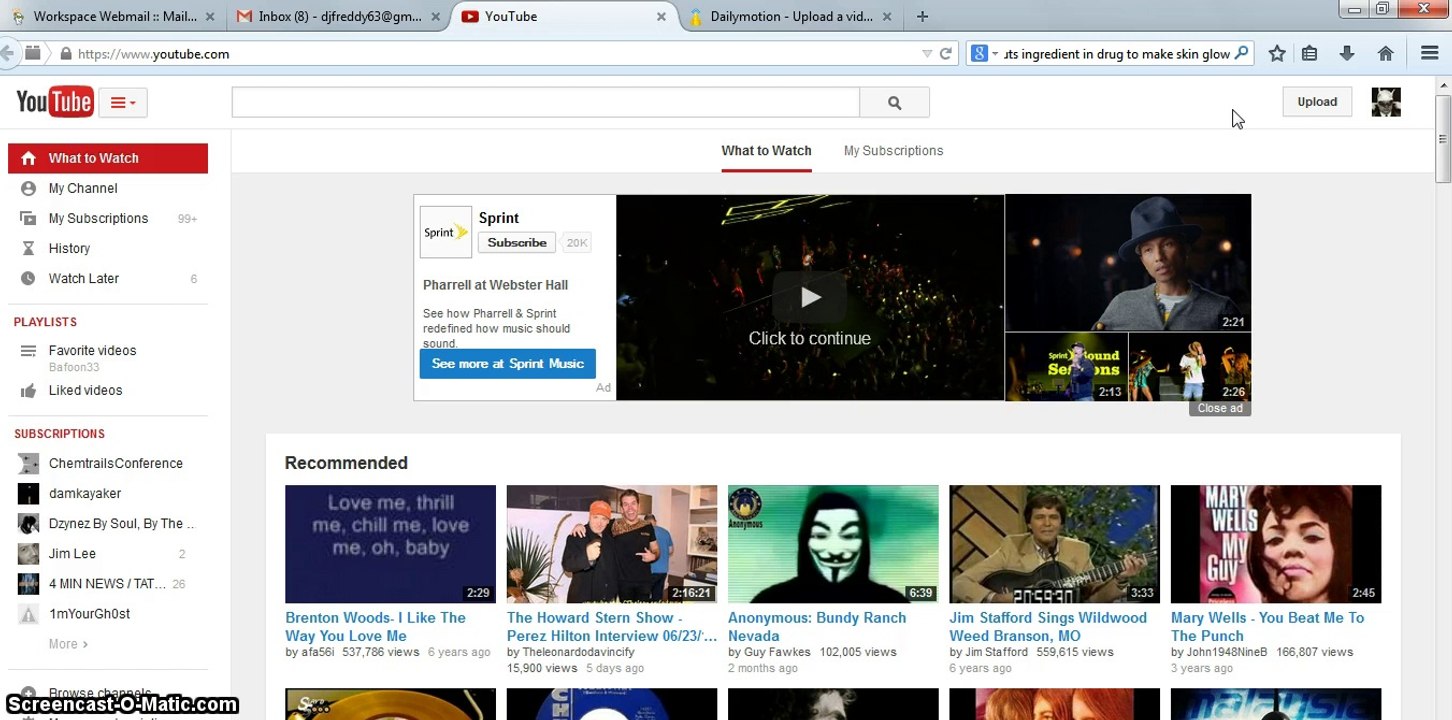1452x720 pixels.
Task: Open the SUBSCRIPTIONS section heading
Action: tap(59, 434)
